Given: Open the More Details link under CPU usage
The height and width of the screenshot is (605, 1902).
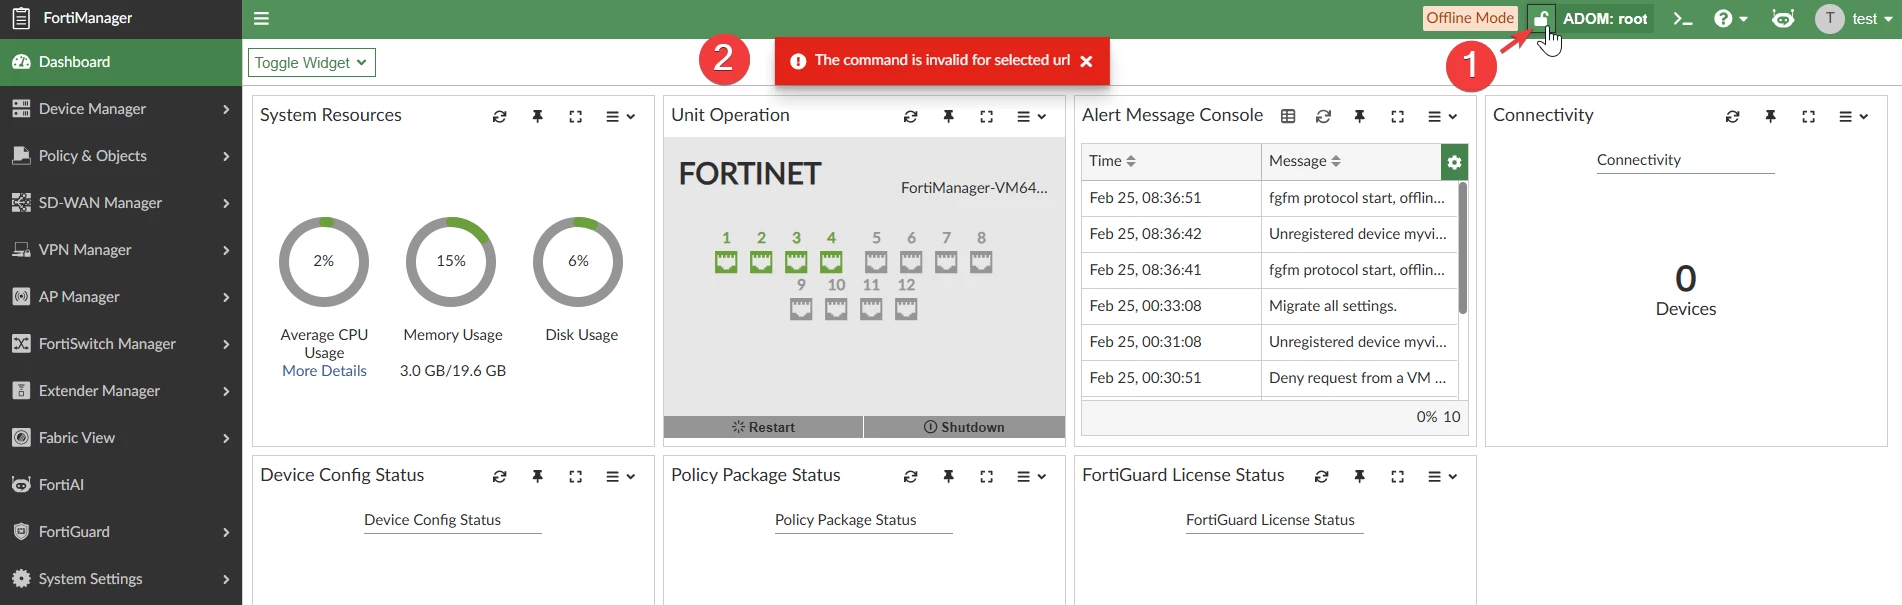Looking at the screenshot, I should pyautogui.click(x=324, y=371).
